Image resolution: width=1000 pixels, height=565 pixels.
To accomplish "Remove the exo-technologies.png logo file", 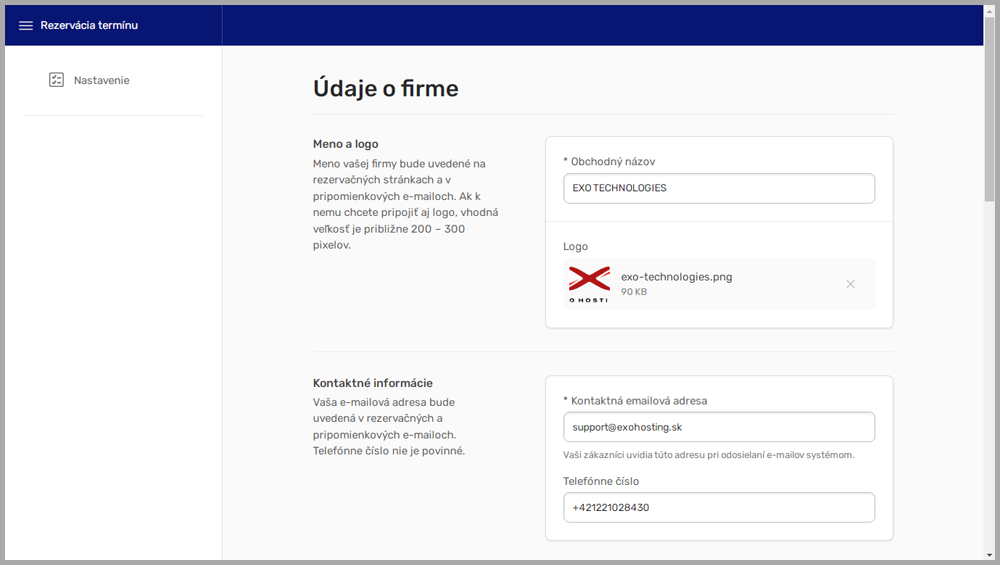I will tap(850, 284).
